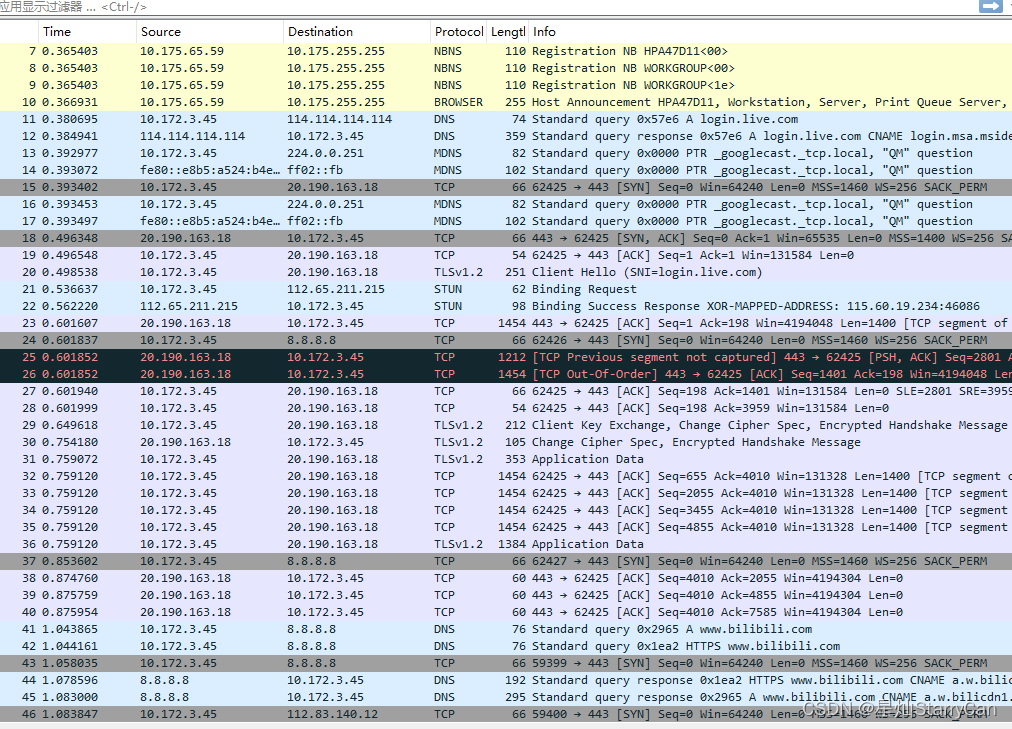Click the display filter input field
This screenshot has width=1012, height=729.
coord(400,8)
